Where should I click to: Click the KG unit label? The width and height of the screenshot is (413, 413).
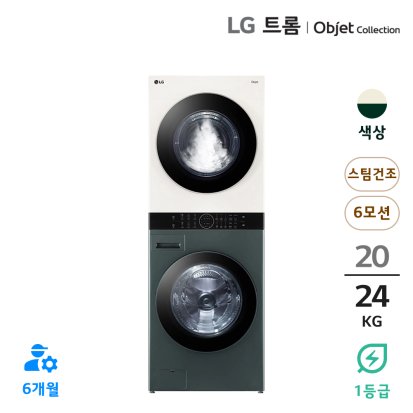[372, 322]
